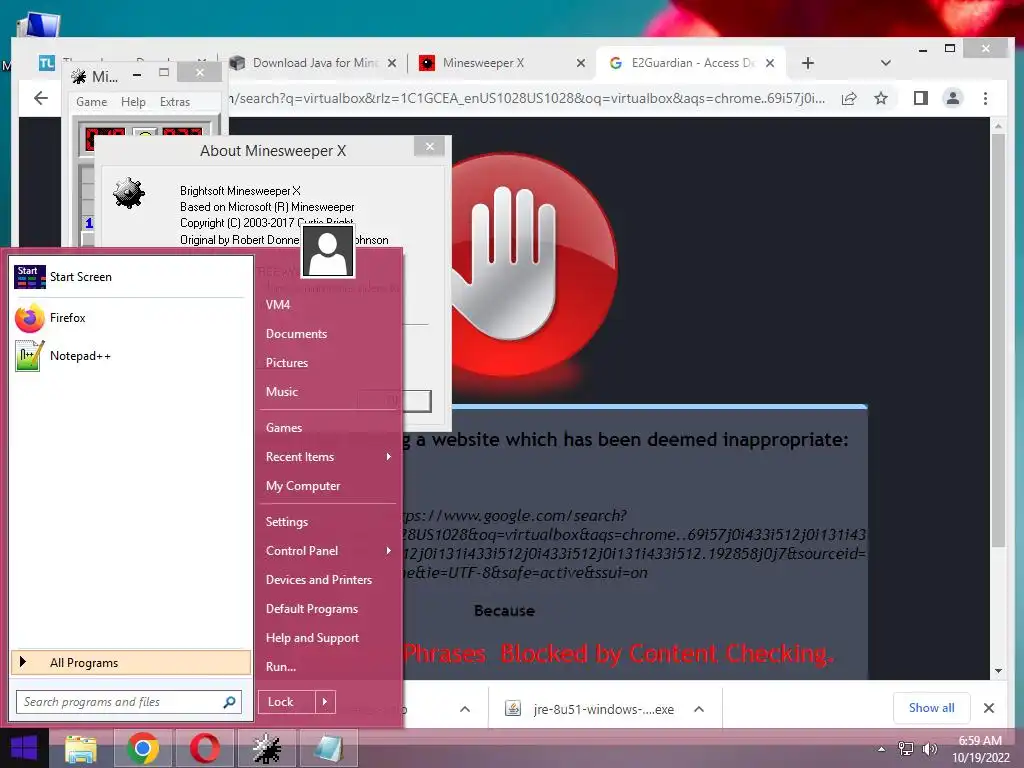The width and height of the screenshot is (1024, 768).
Task: Switch to the E2Guardian tab
Action: [x=689, y=63]
